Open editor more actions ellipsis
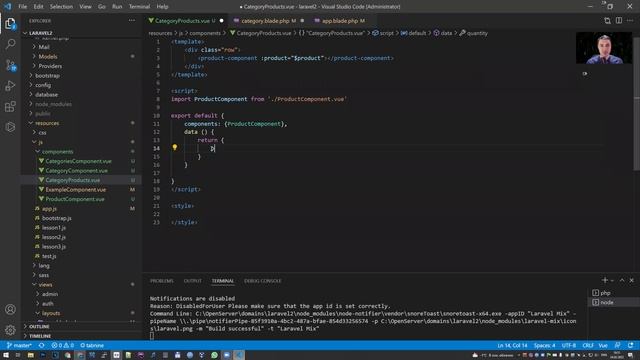This screenshot has width=640, height=360. 630,20
